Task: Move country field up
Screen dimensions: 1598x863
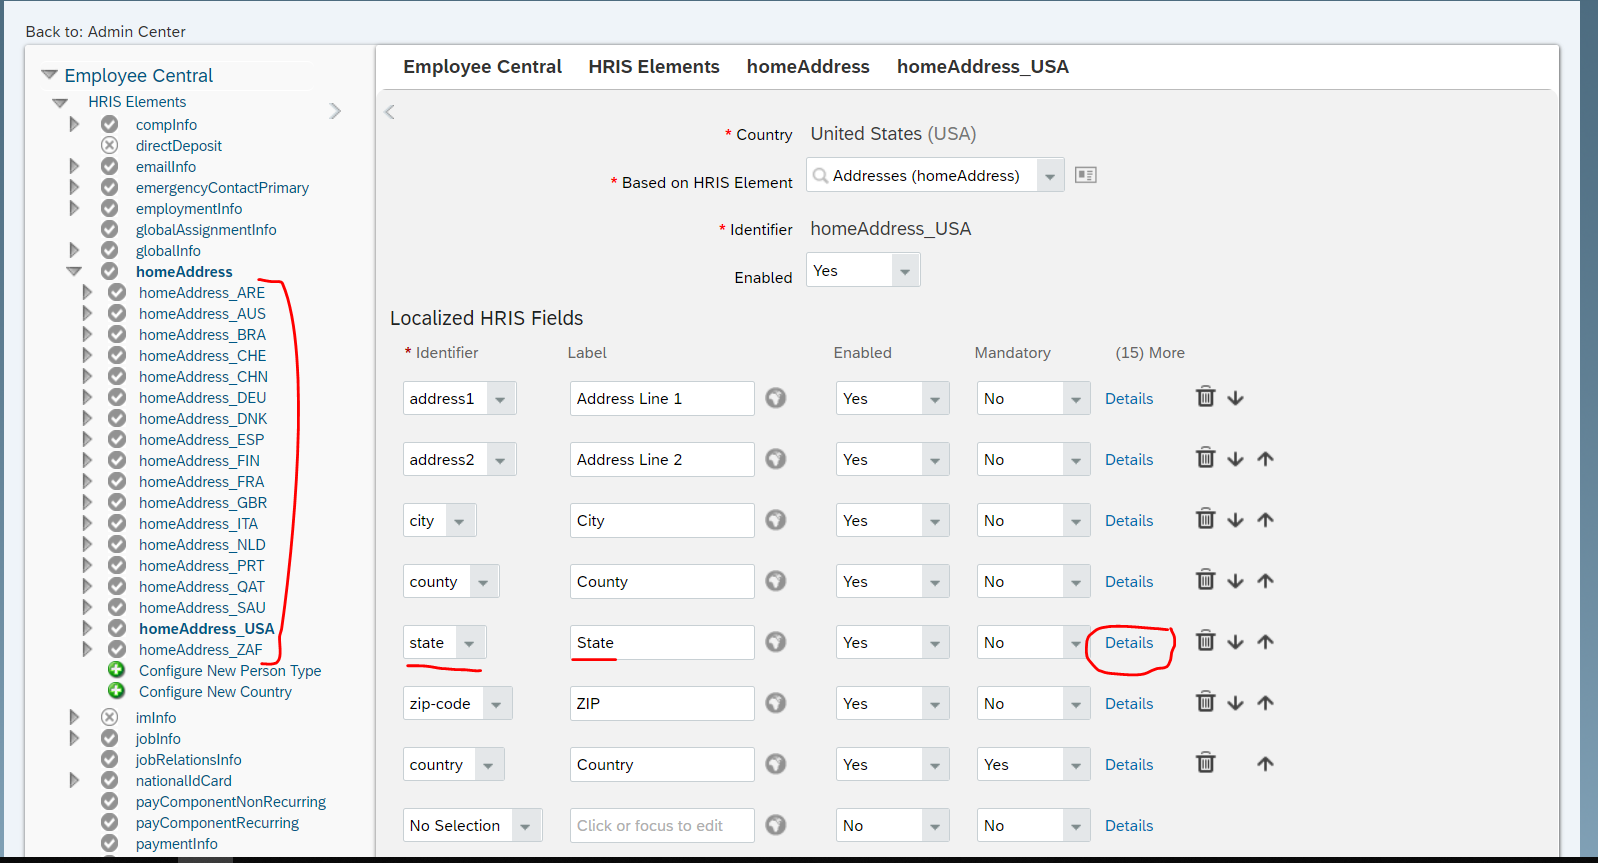Action: [1265, 764]
